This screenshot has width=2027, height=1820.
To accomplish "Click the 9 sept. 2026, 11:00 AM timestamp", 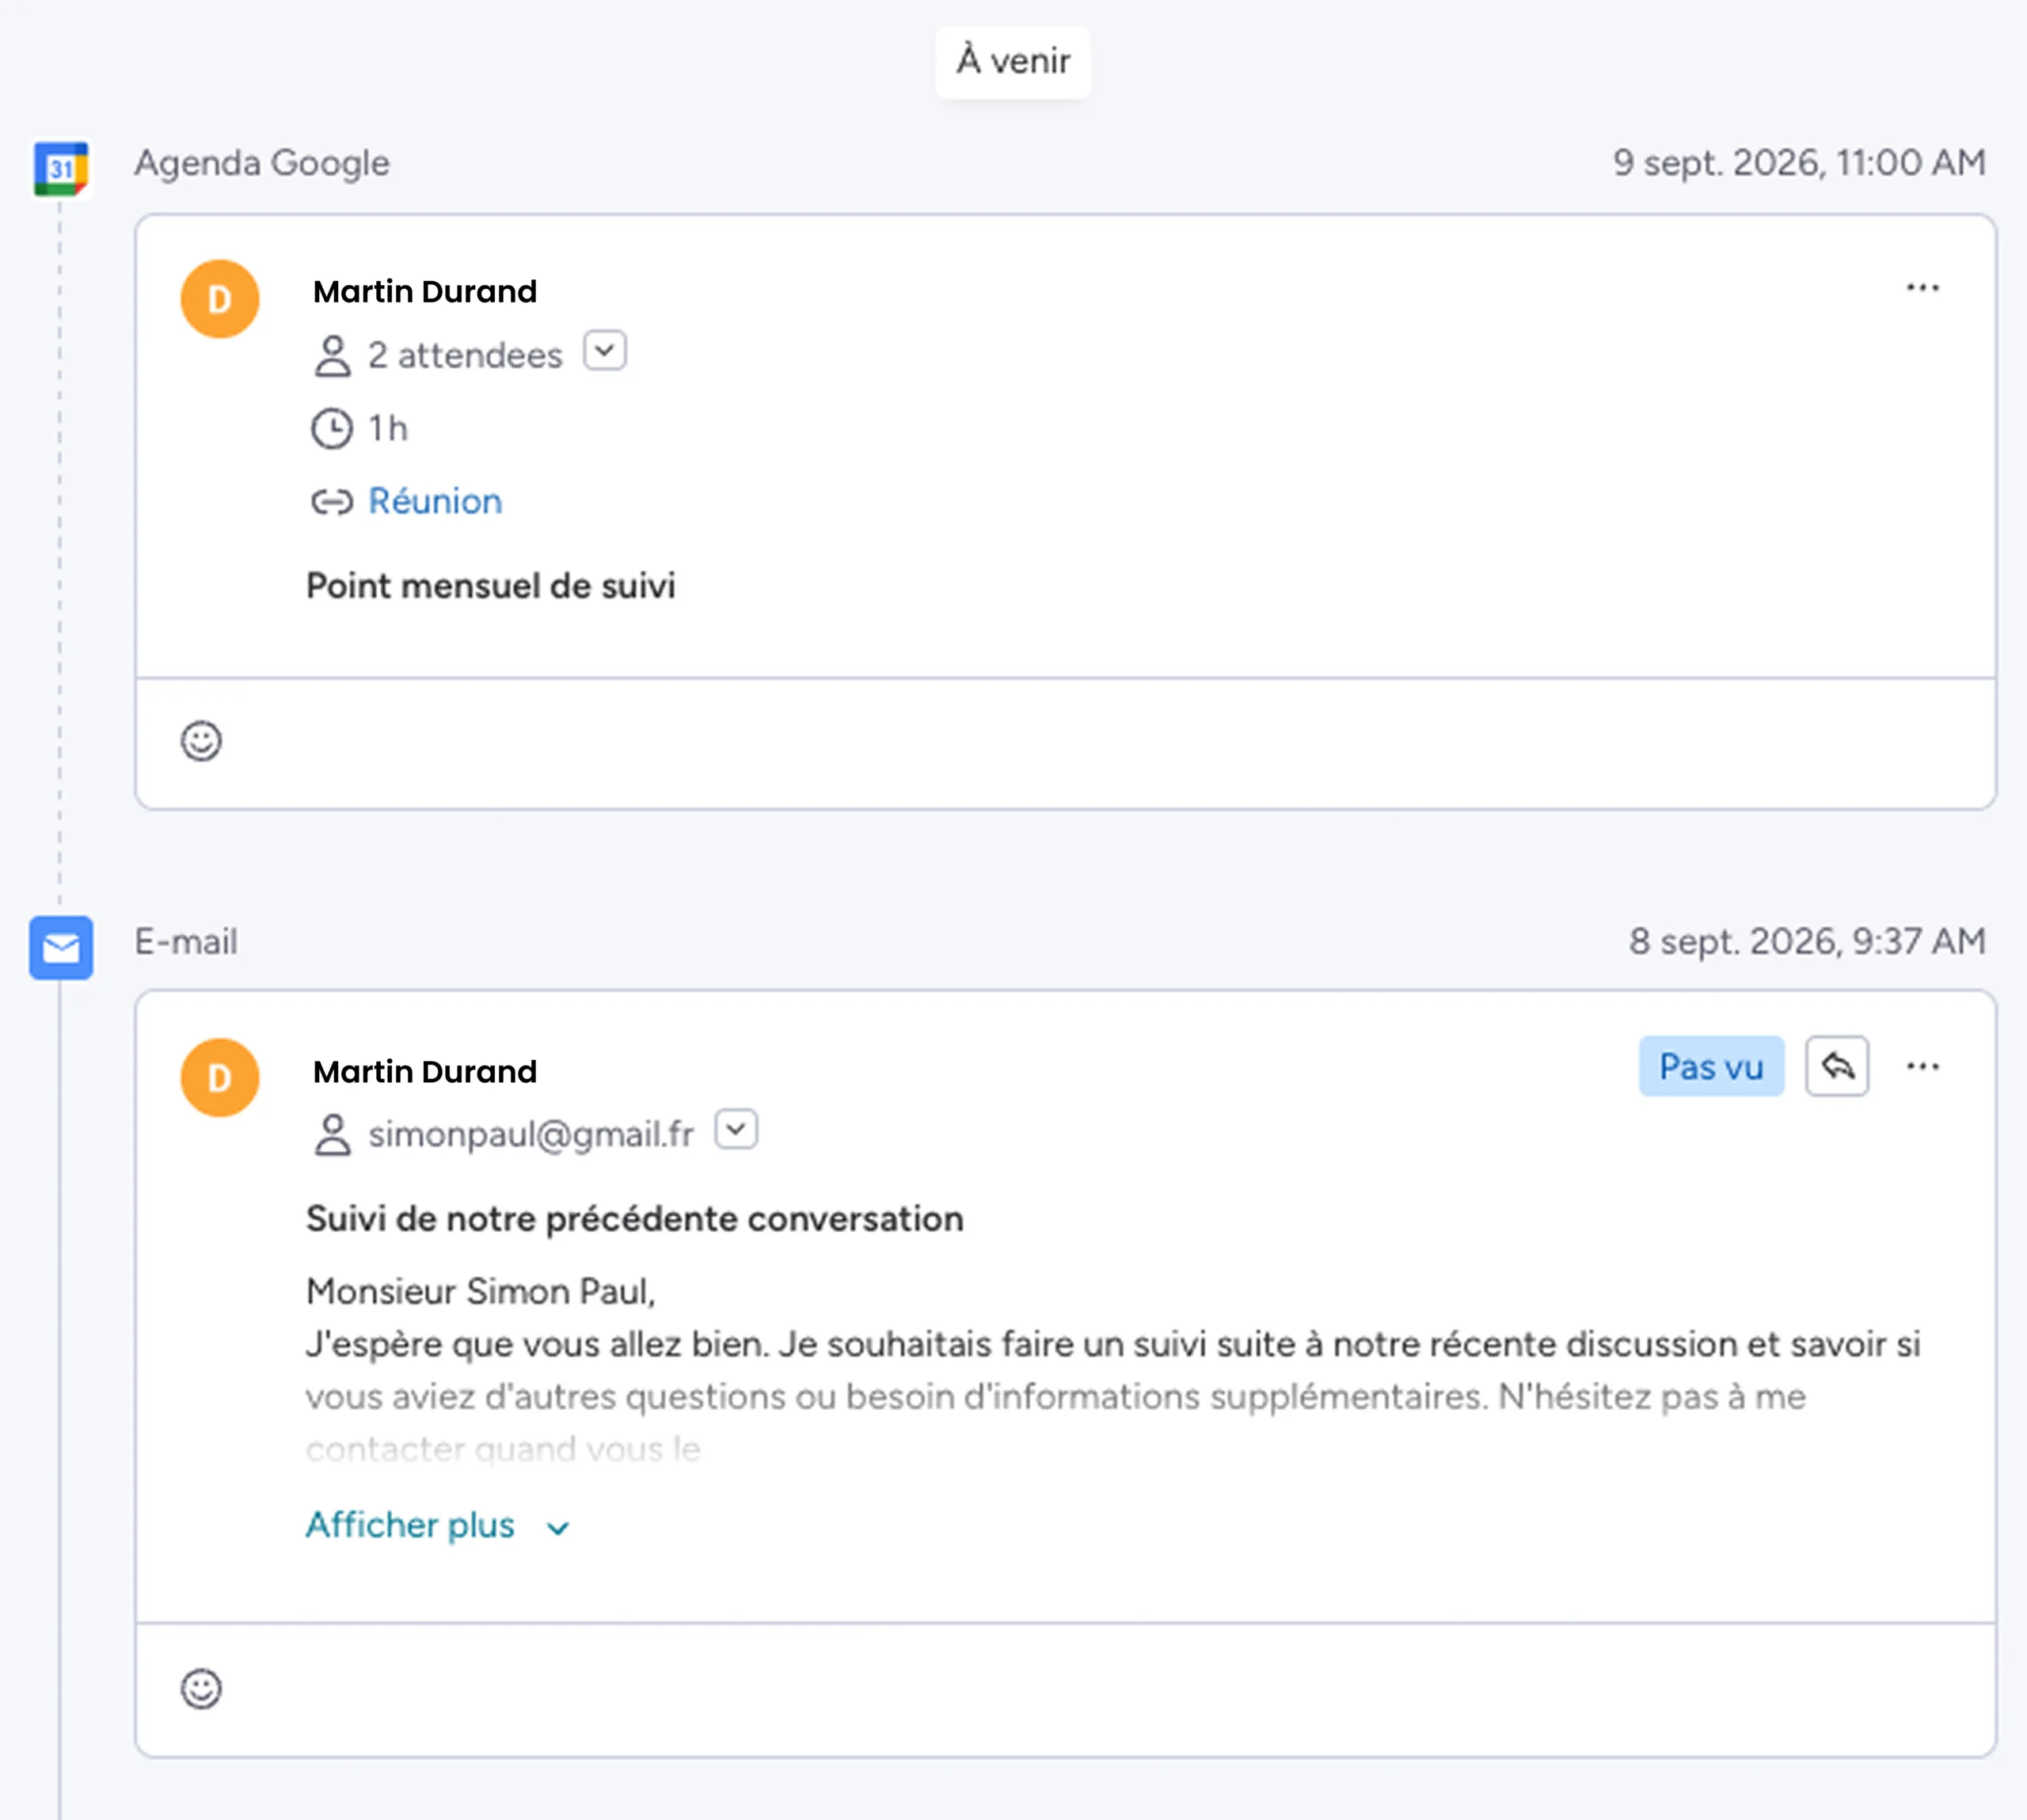I will [1799, 163].
